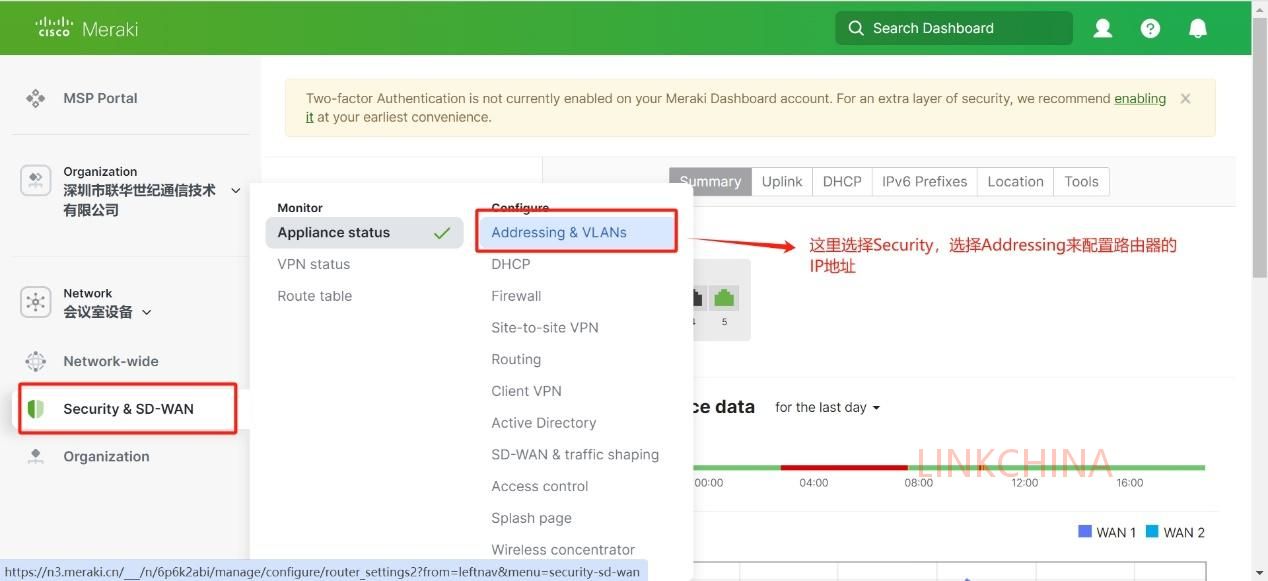Open DHCP in the Configure menu
This screenshot has width=1268, height=581.
click(511, 264)
